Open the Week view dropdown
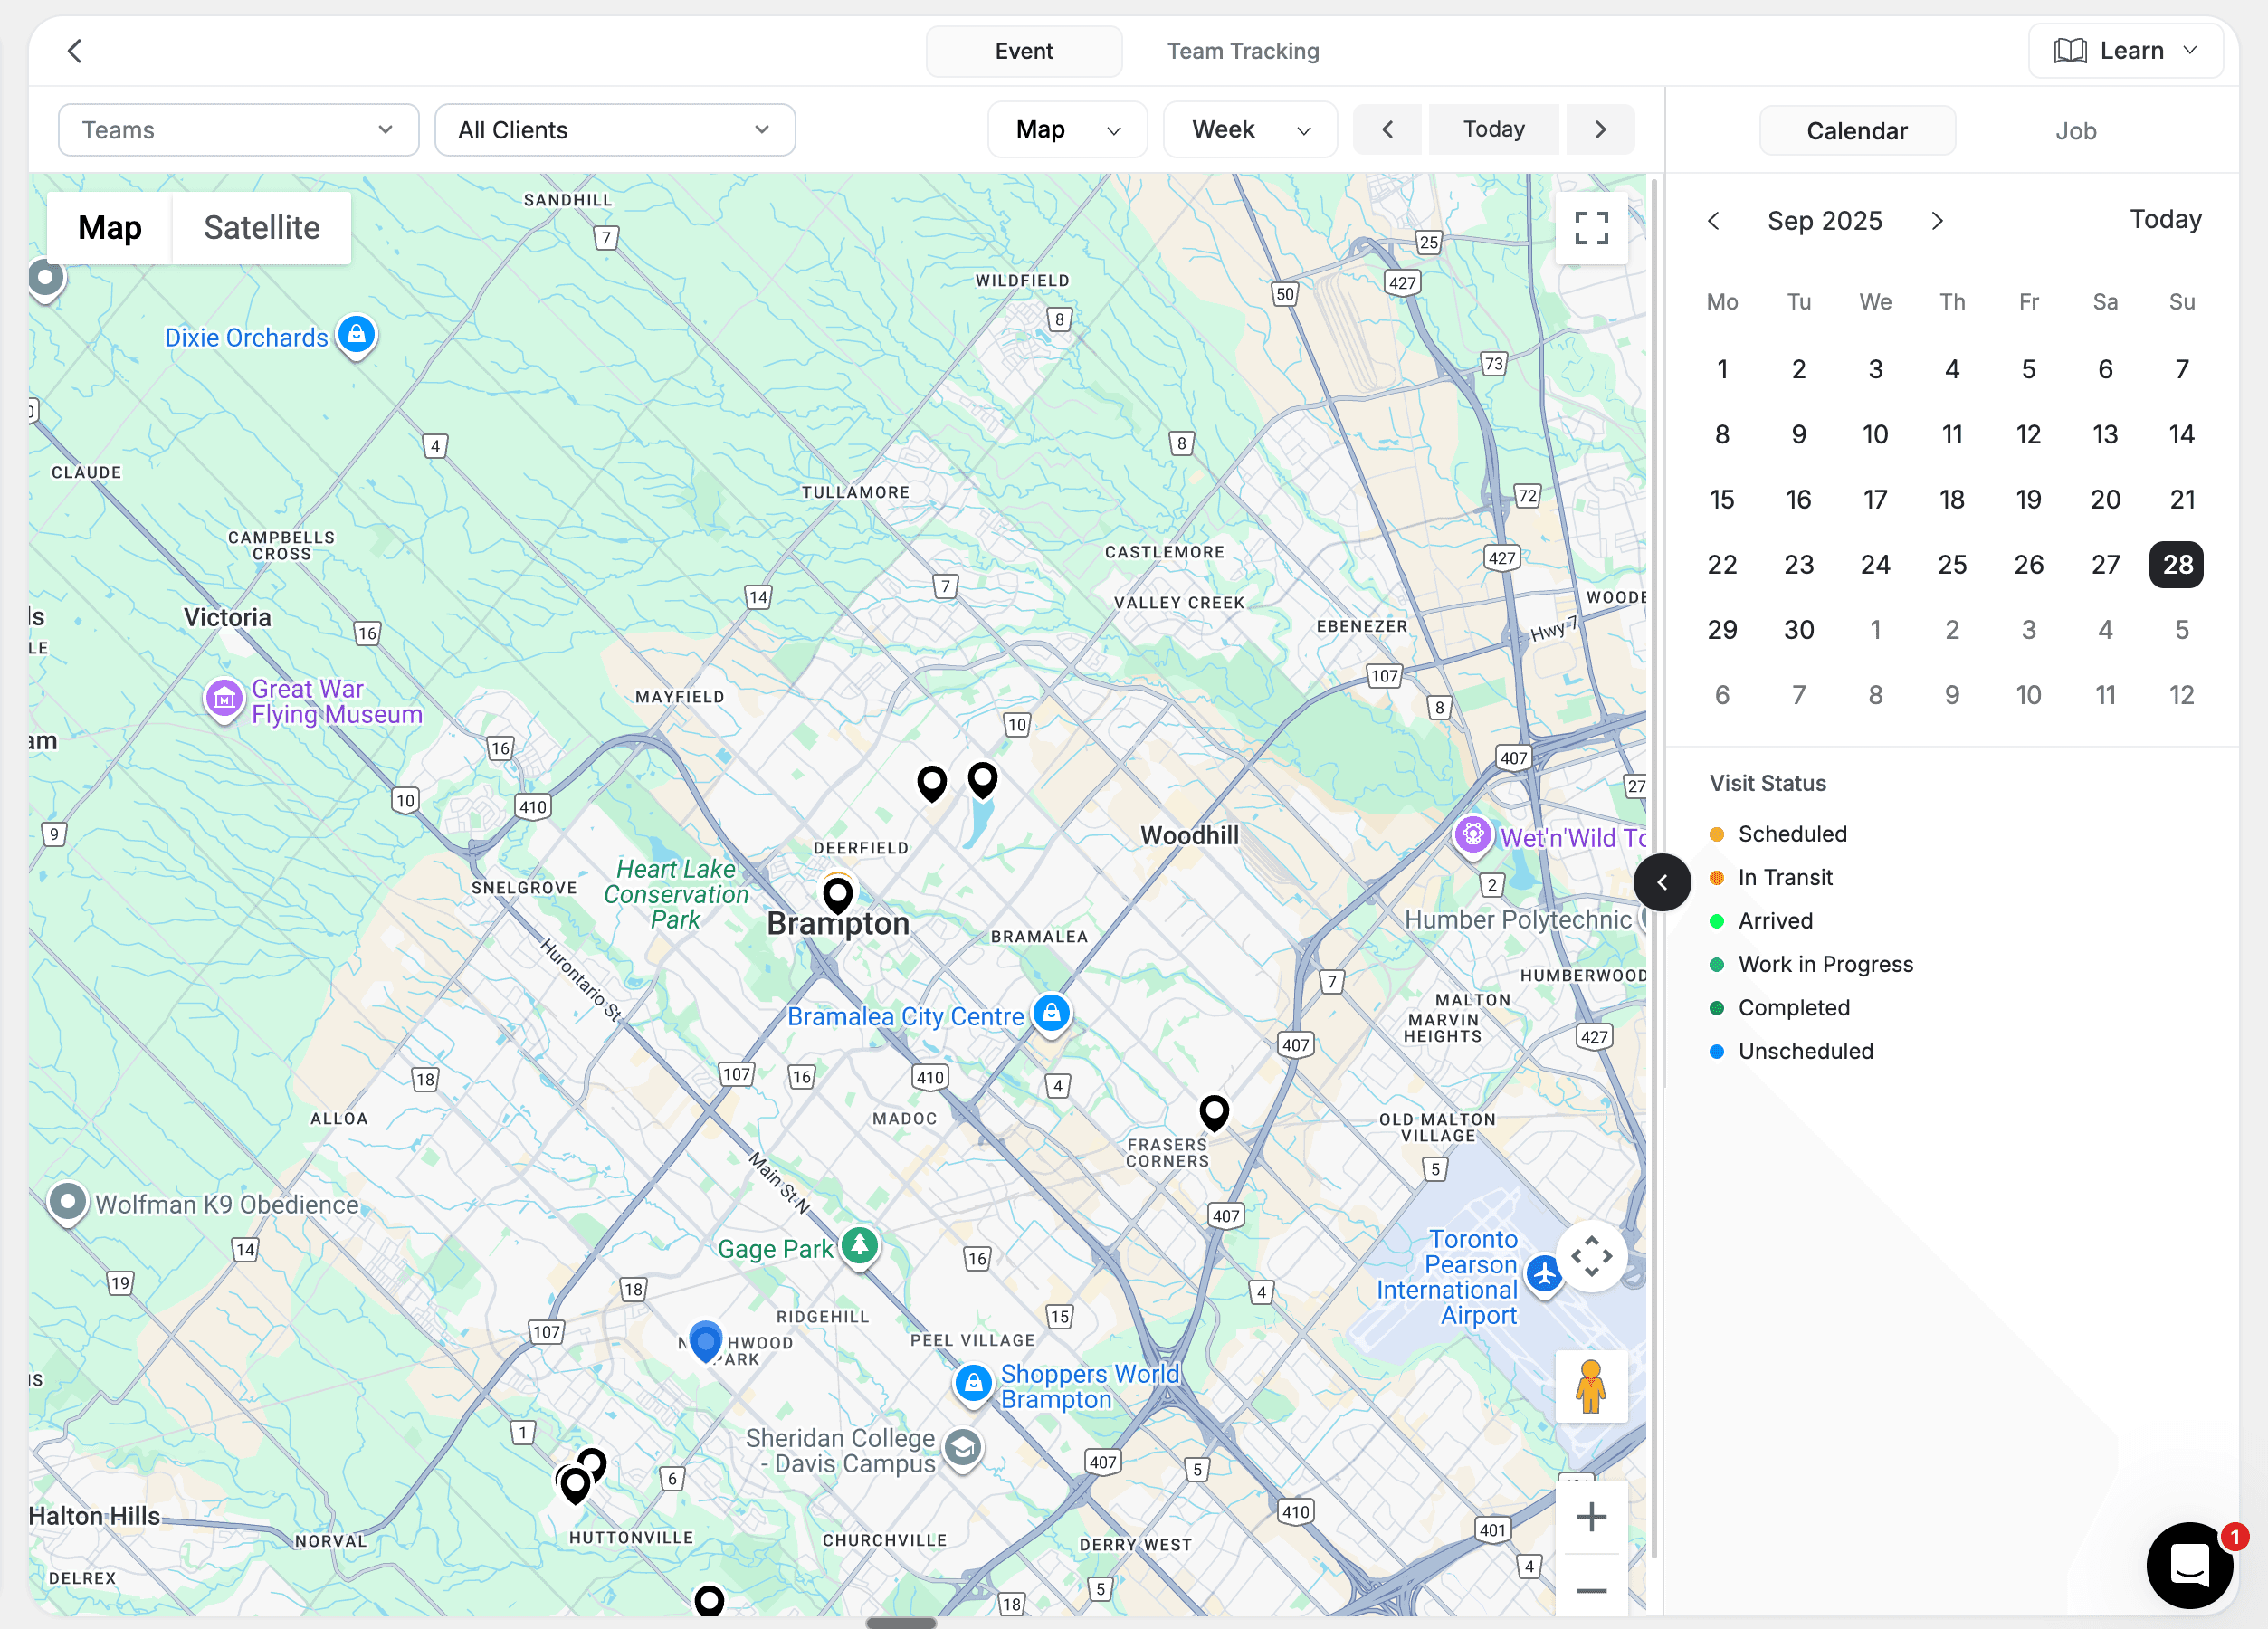This screenshot has height=1629, width=2268. [x=1250, y=129]
